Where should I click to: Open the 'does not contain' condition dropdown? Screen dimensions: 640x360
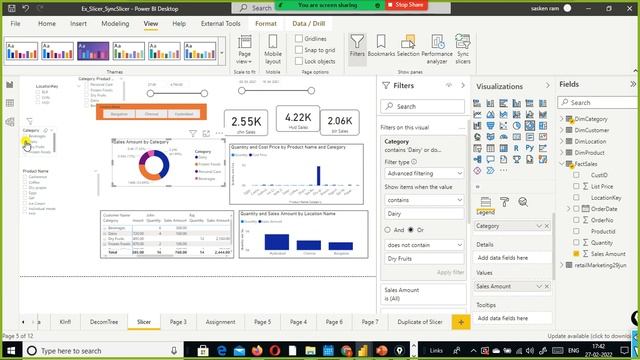pos(424,245)
